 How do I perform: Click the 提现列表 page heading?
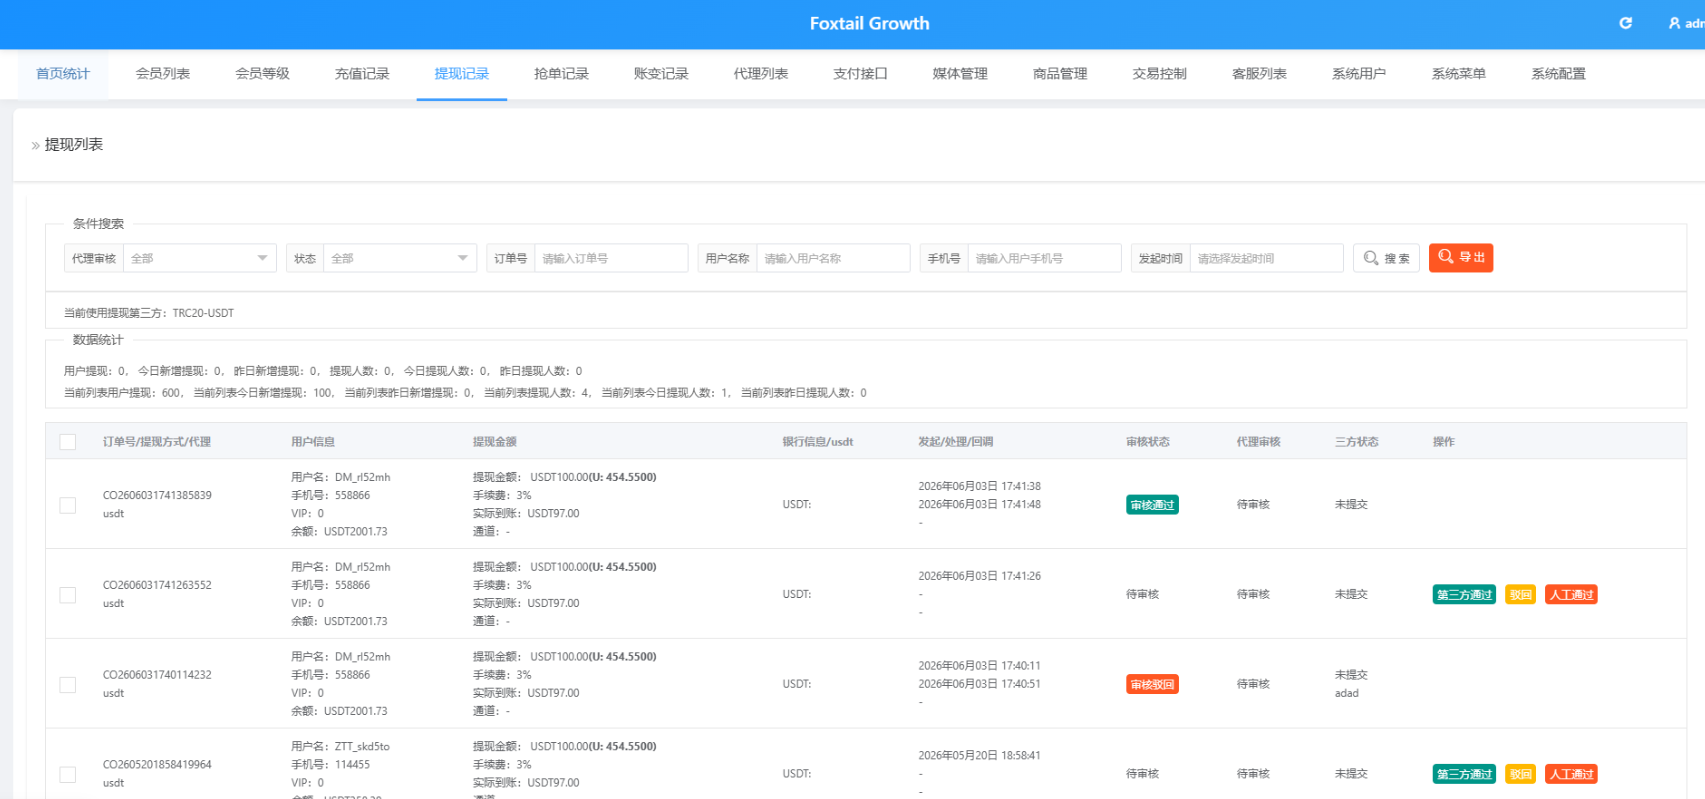click(74, 145)
